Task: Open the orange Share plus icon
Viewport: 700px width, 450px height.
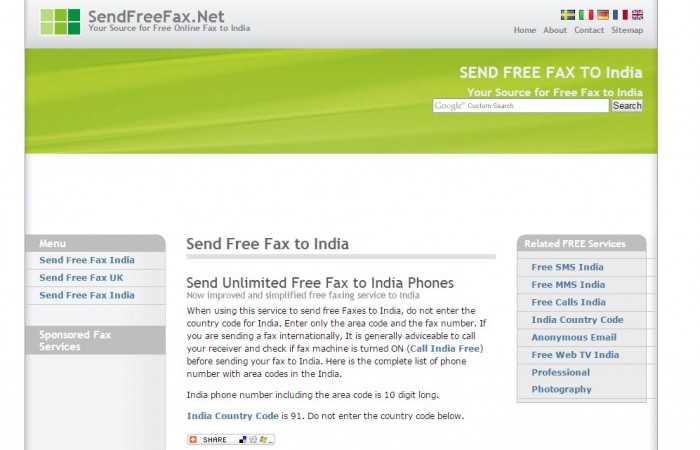Action: pyautogui.click(x=193, y=440)
